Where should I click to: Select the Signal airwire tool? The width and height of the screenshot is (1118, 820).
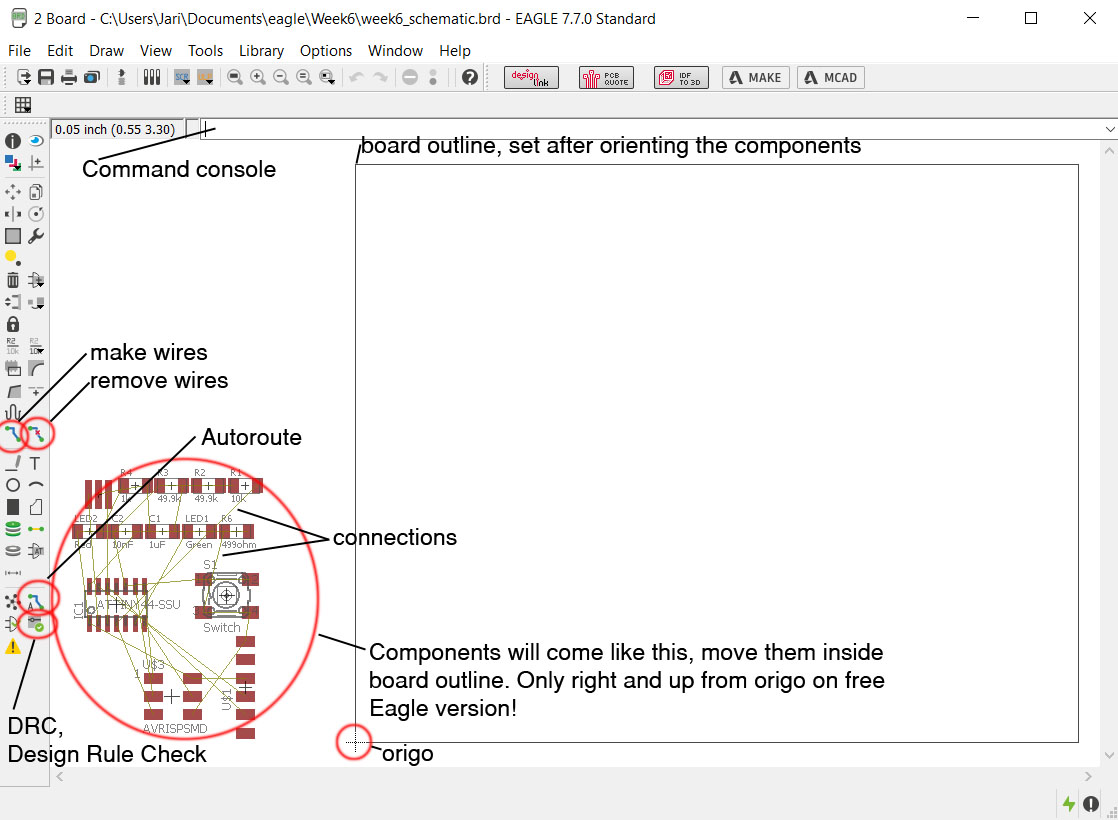pos(36,529)
